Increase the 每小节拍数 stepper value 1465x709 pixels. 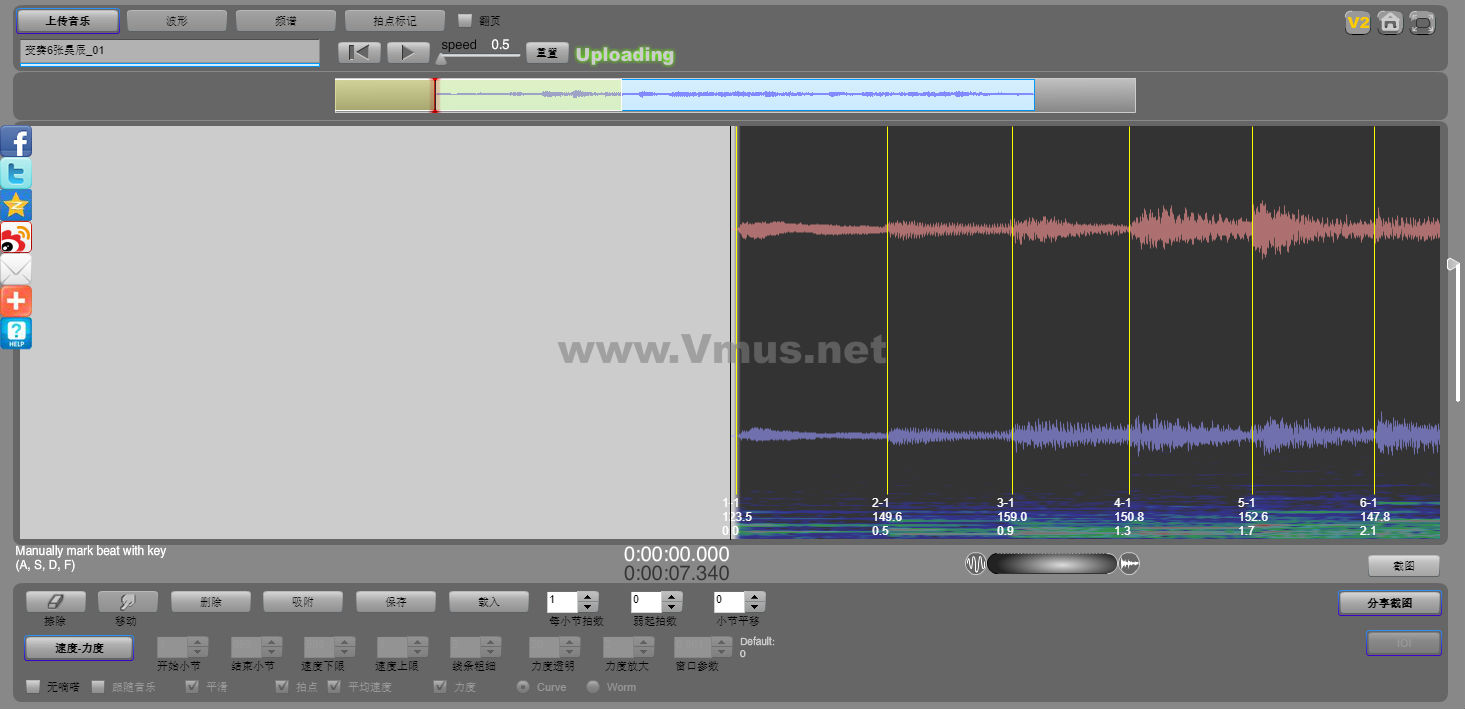(588, 597)
